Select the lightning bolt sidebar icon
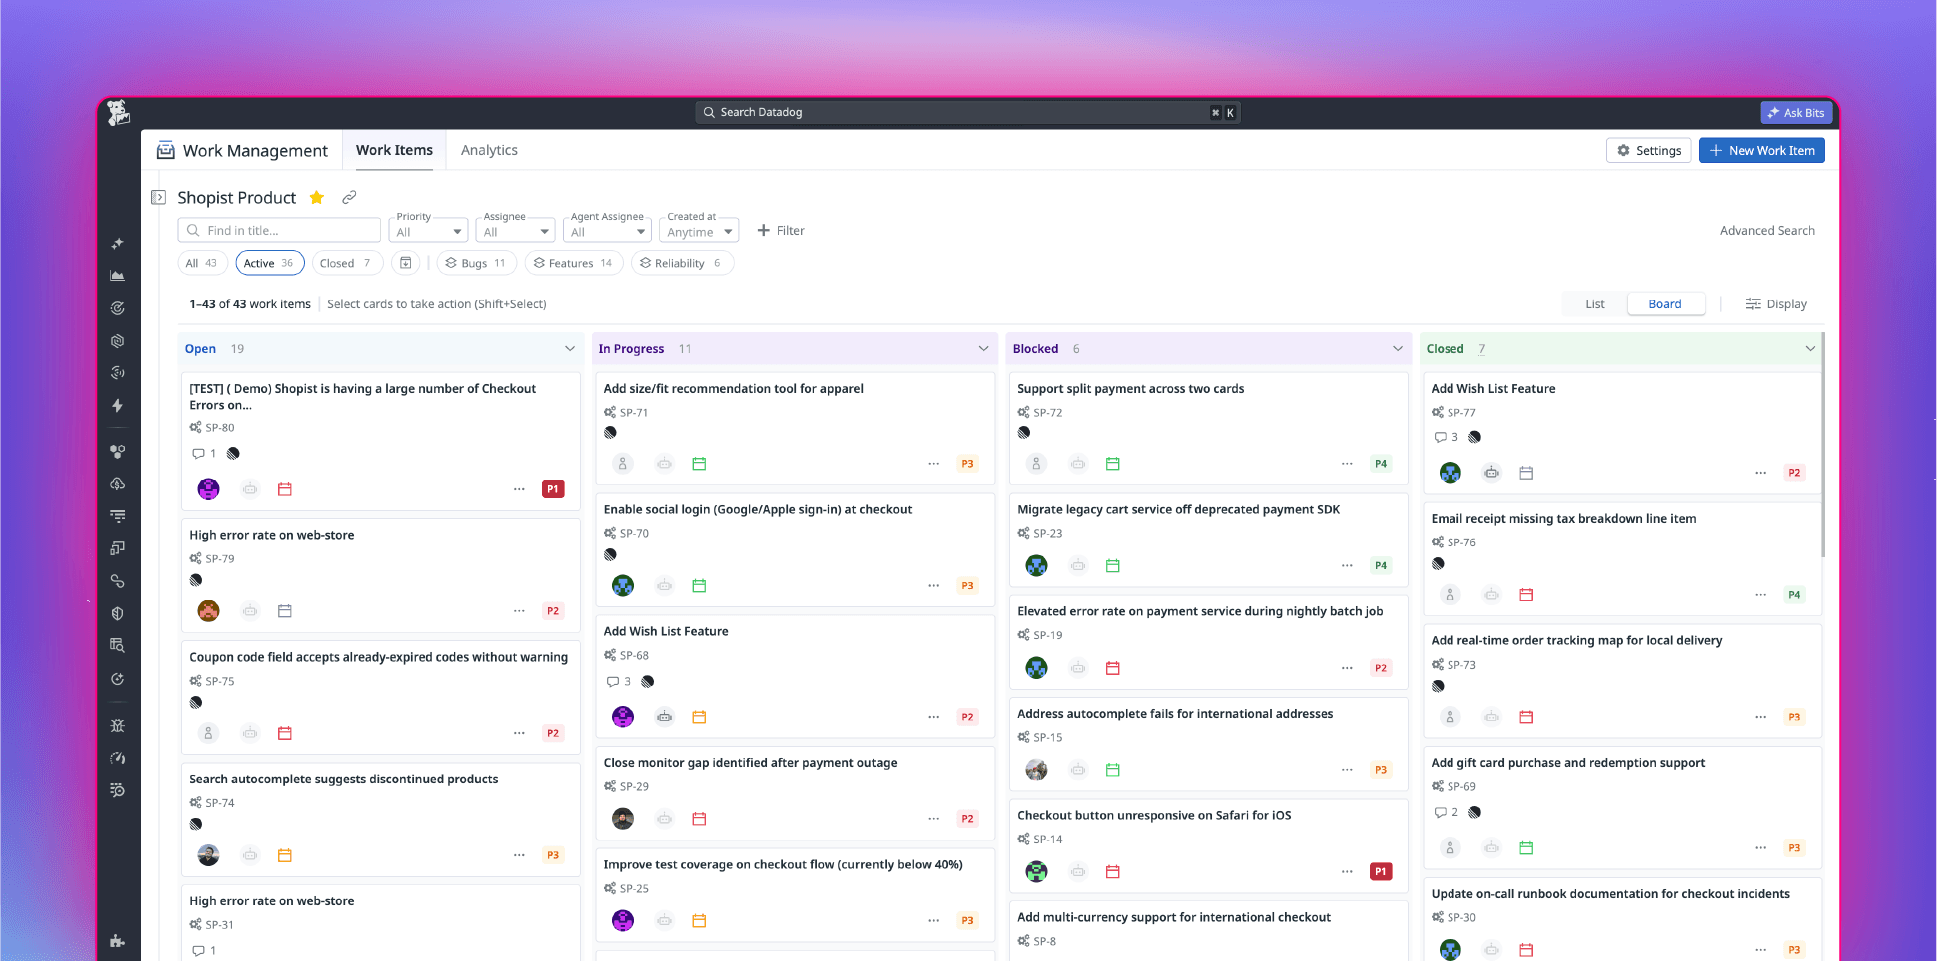The height and width of the screenshot is (961, 1937). [118, 405]
